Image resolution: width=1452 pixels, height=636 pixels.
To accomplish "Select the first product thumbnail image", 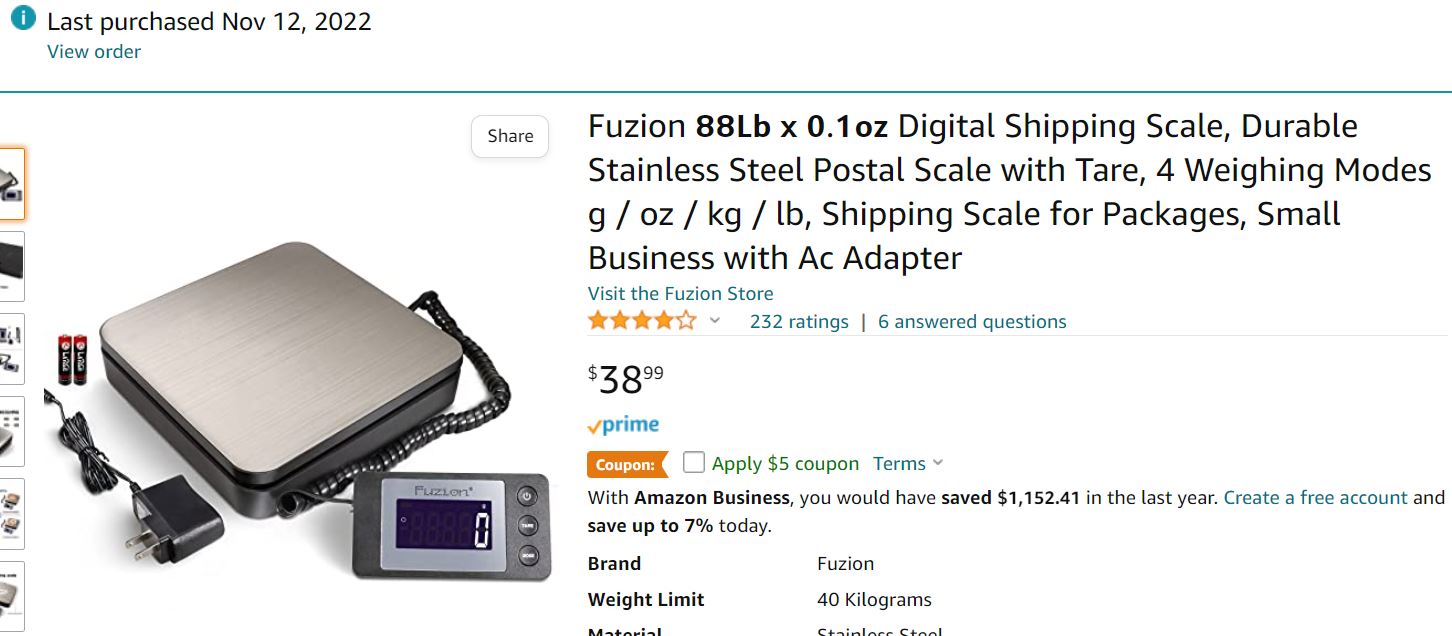I will point(12,184).
